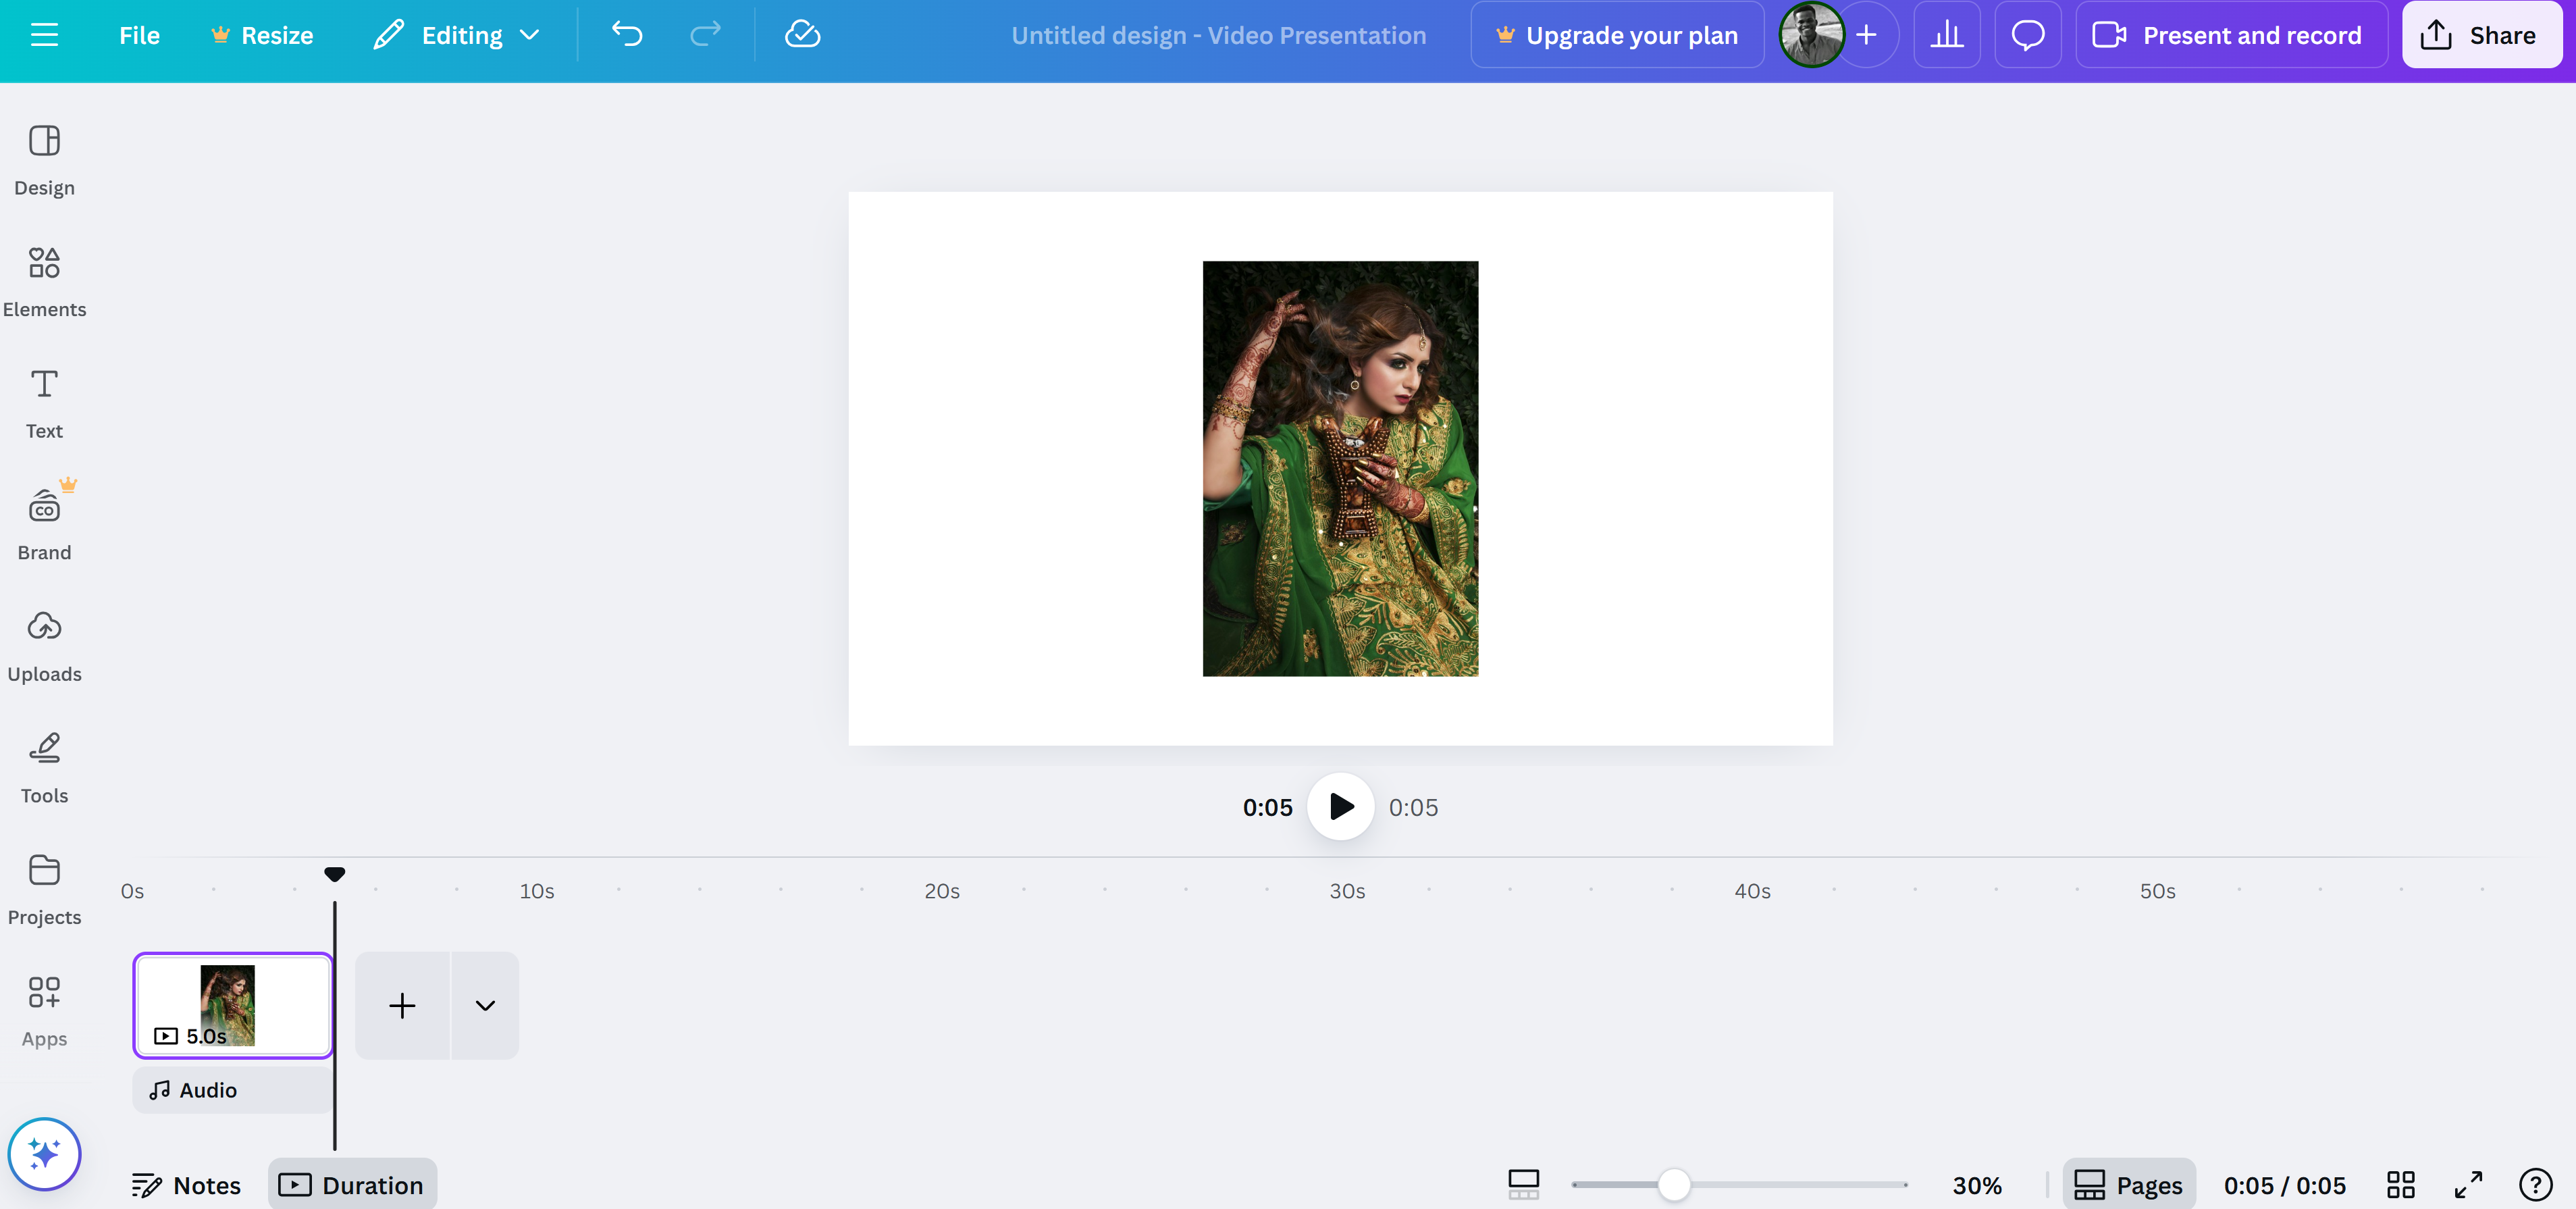Screen dimensions: 2576x1209
Task: Enter fullscreen with expand arrows icon
Action: (x=2468, y=1185)
